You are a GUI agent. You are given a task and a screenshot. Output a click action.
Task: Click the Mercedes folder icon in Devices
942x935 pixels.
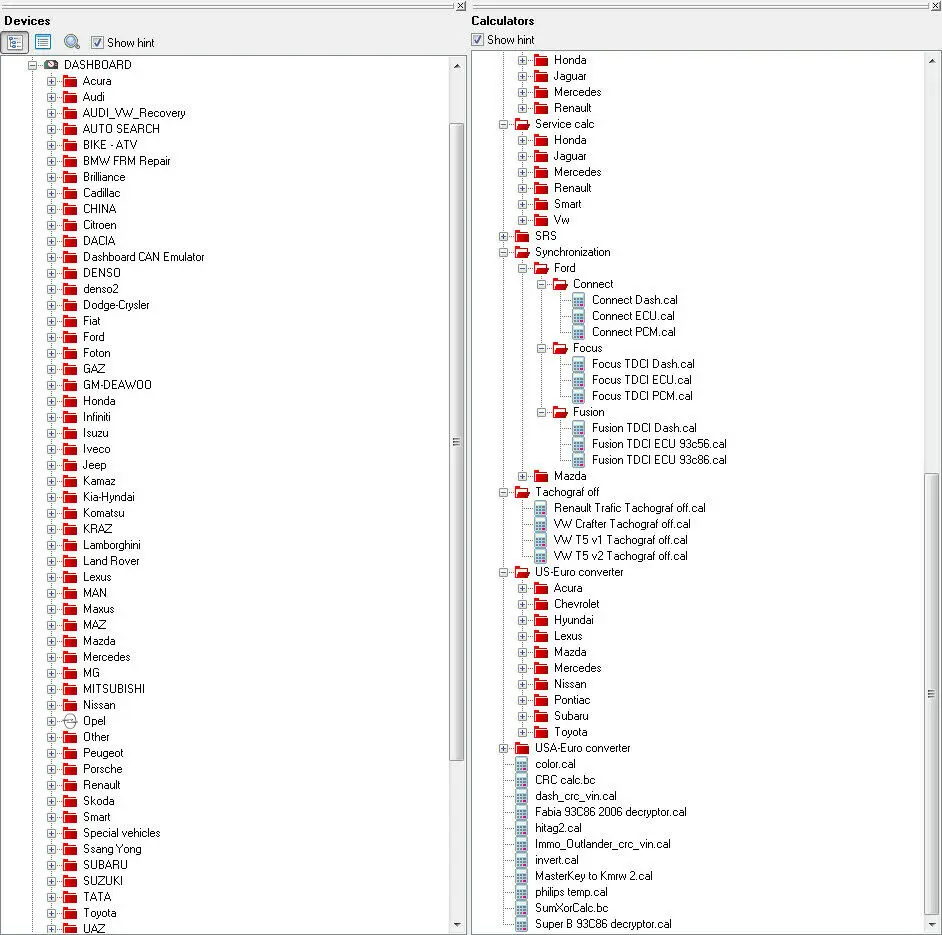click(x=70, y=657)
